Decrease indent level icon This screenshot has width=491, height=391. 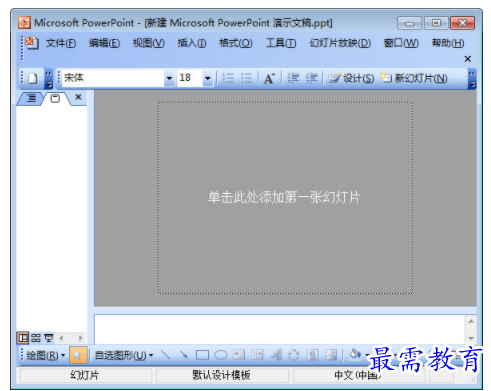click(293, 79)
